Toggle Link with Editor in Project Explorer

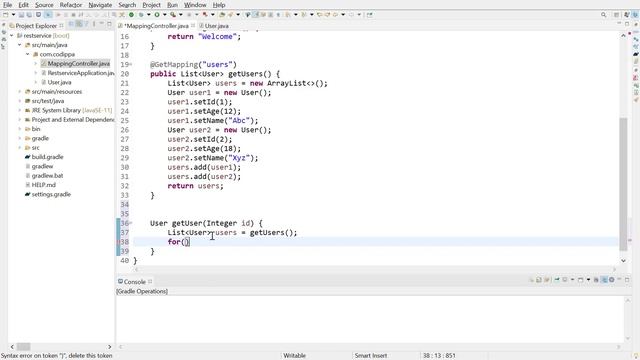pos(79,25)
